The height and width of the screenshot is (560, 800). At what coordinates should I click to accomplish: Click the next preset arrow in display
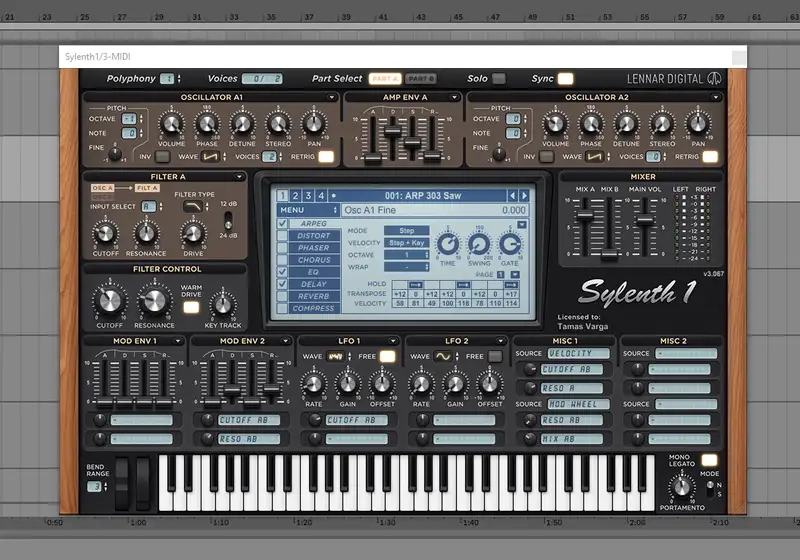(x=524, y=195)
